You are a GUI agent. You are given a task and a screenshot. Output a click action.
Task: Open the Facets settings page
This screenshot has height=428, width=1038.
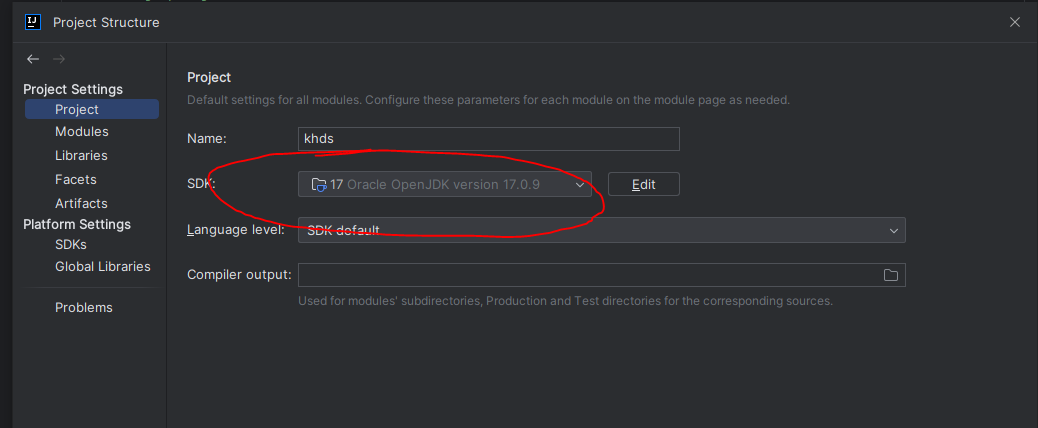pyautogui.click(x=75, y=179)
